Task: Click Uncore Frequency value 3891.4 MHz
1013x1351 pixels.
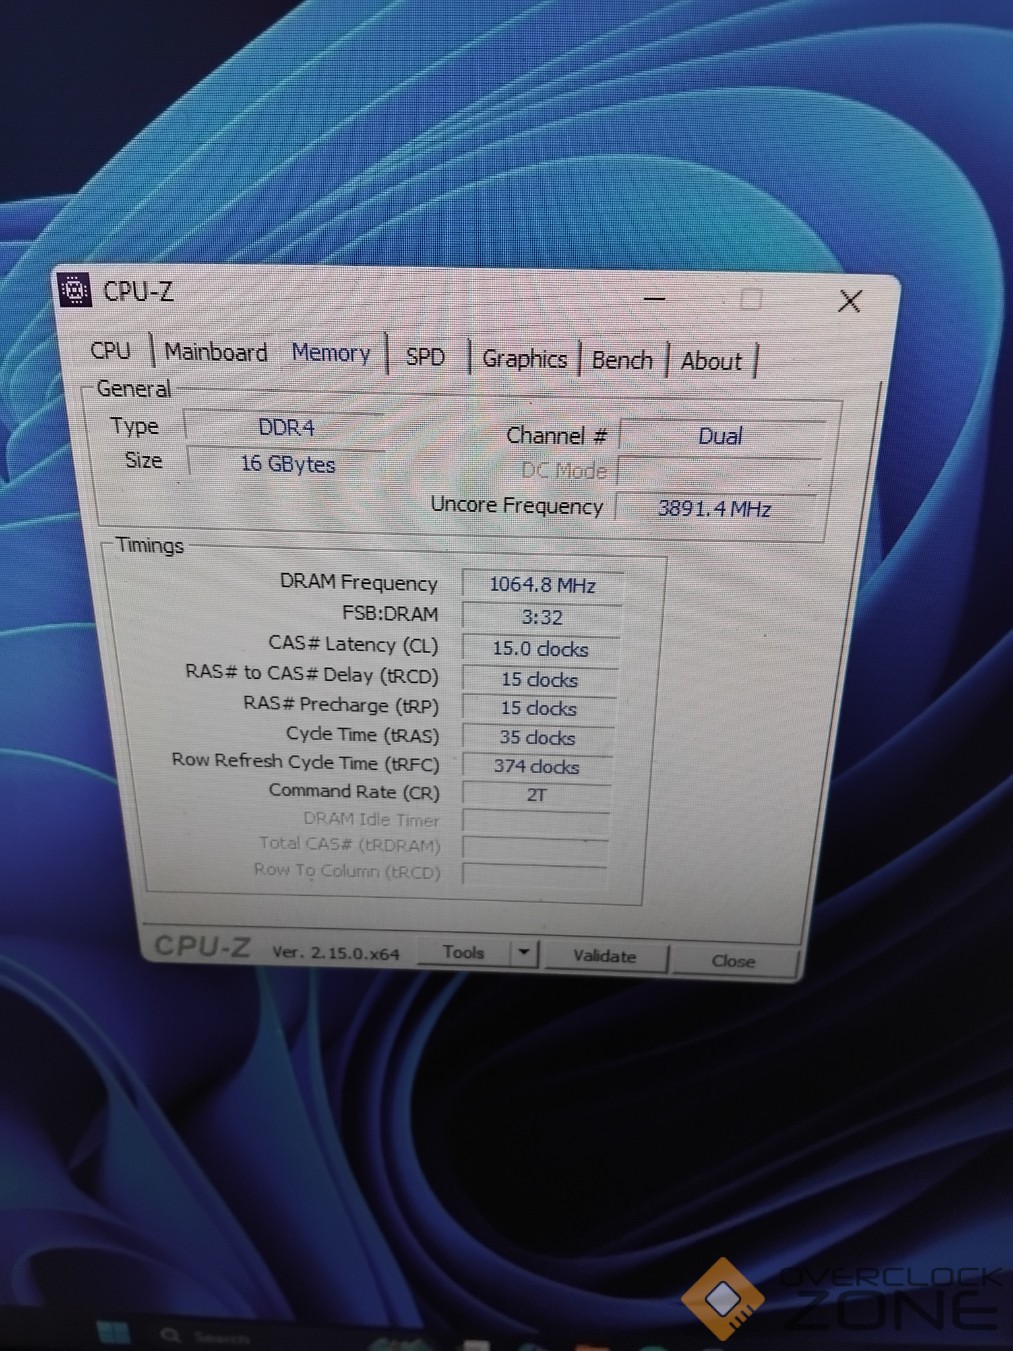Action: click(714, 508)
